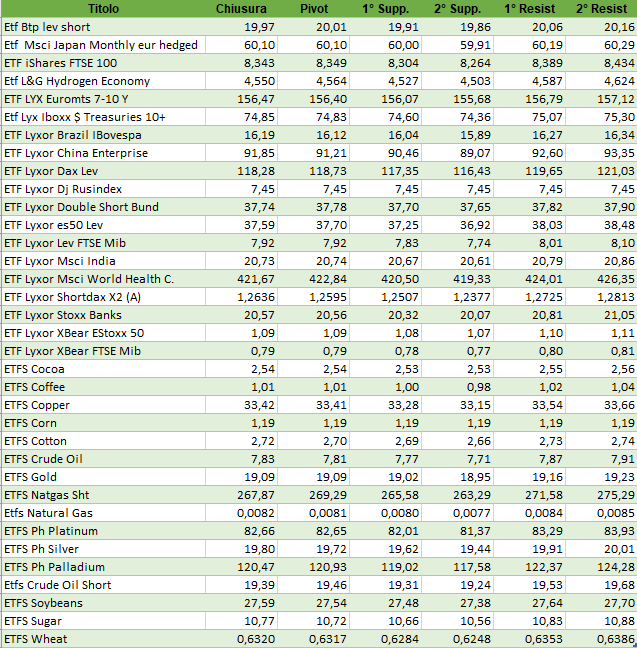637x648 pixels.
Task: Select the Etfs Crude Oil Short cell
Action: [x=103, y=585]
